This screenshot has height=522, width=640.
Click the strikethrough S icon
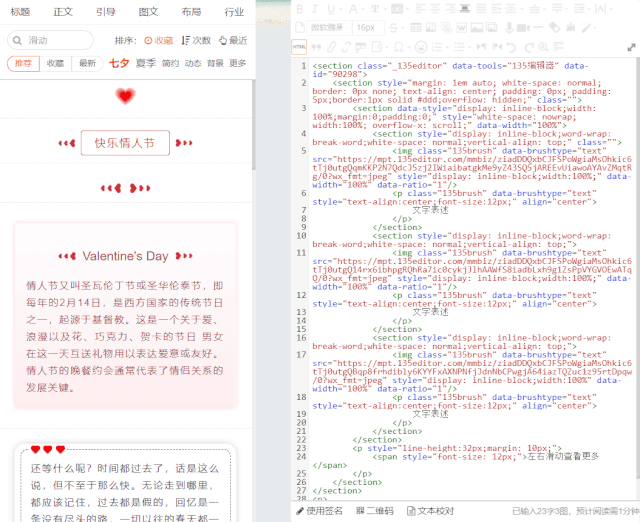coord(393,27)
